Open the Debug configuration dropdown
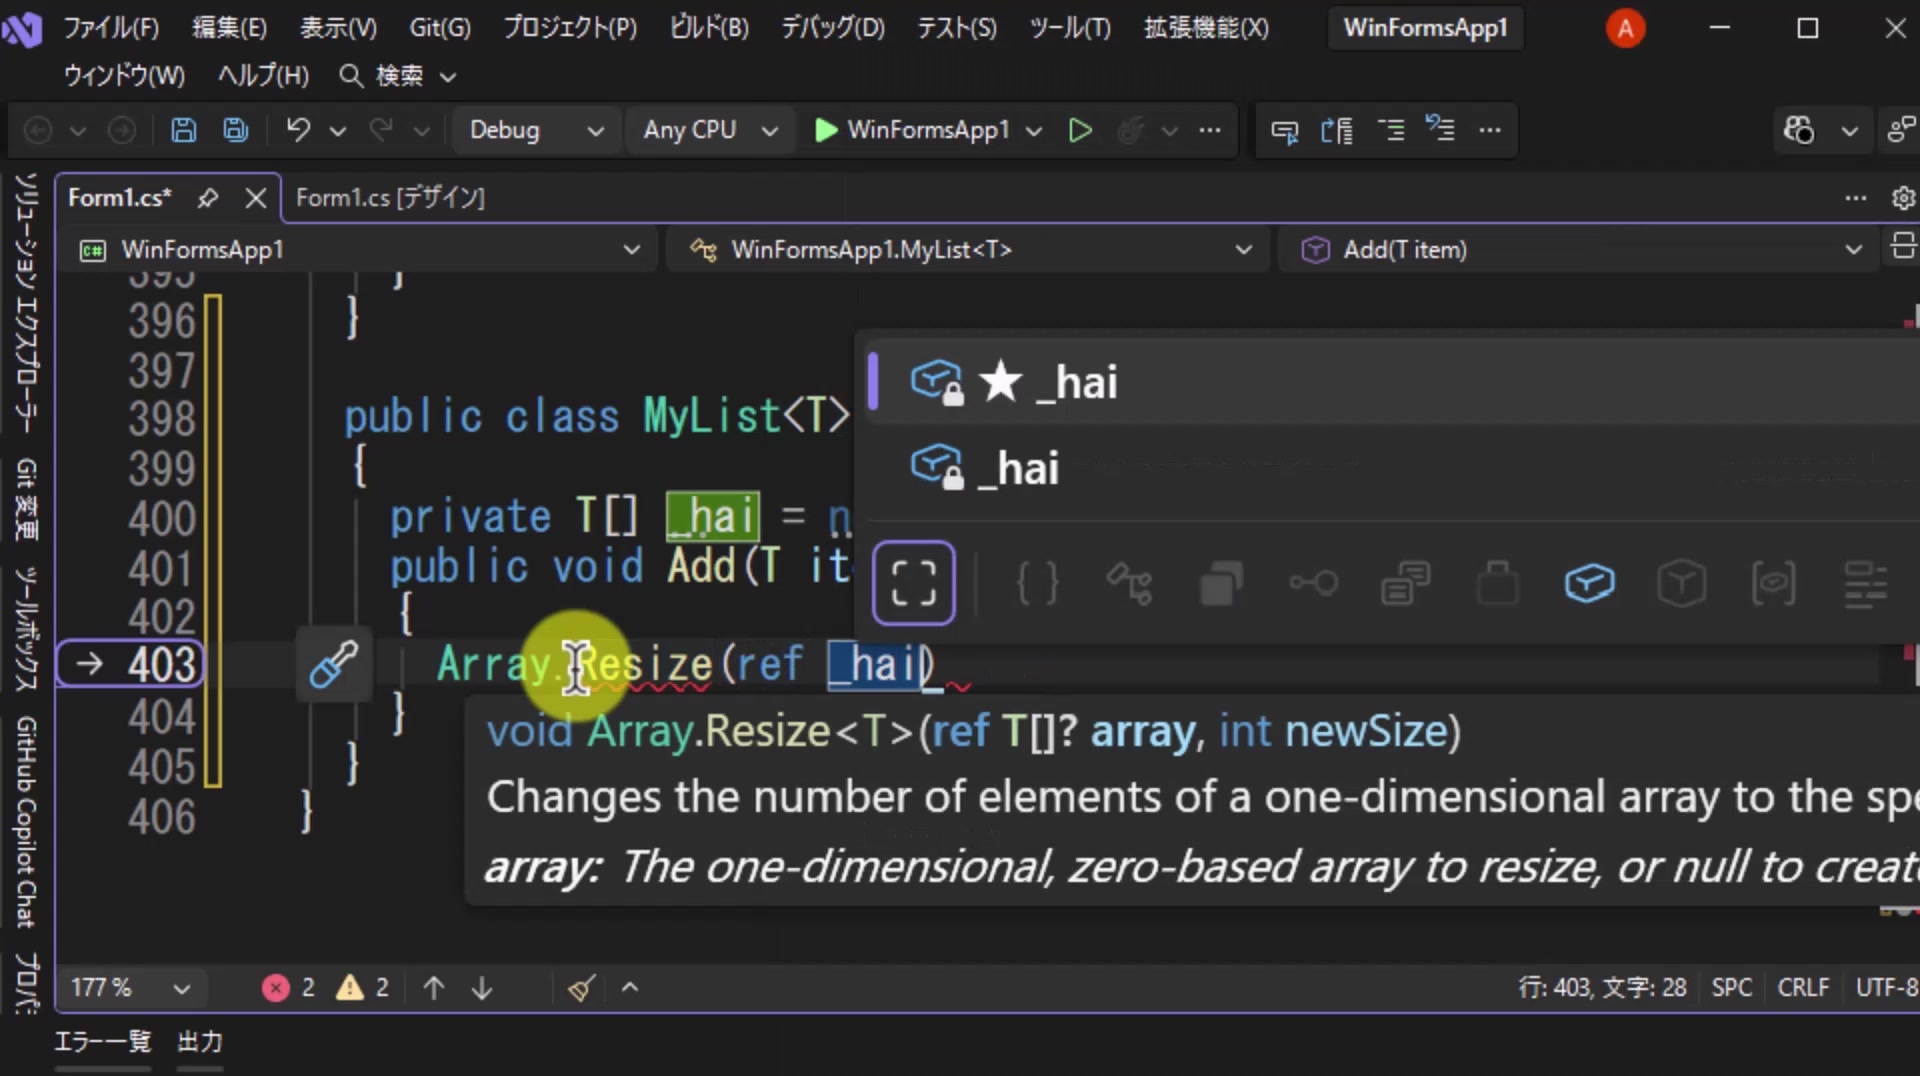The image size is (1920, 1076). (536, 130)
